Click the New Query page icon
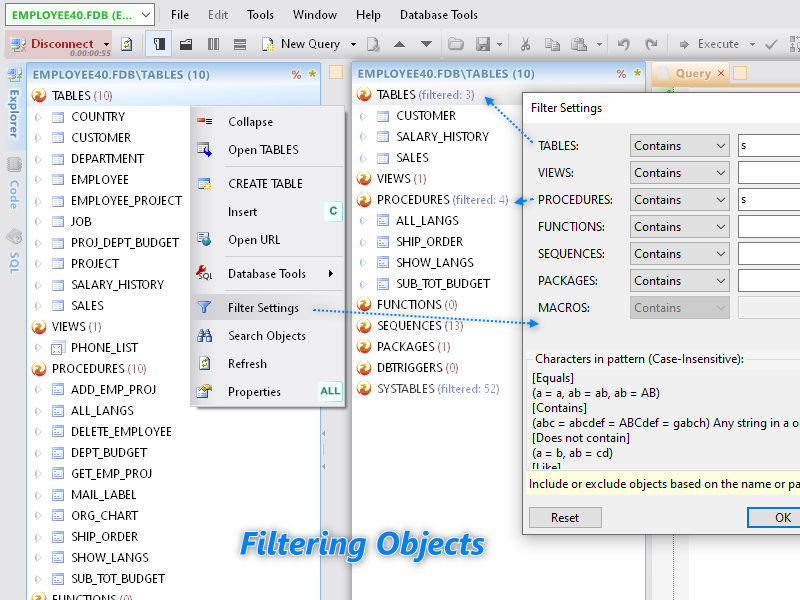 [x=267, y=44]
